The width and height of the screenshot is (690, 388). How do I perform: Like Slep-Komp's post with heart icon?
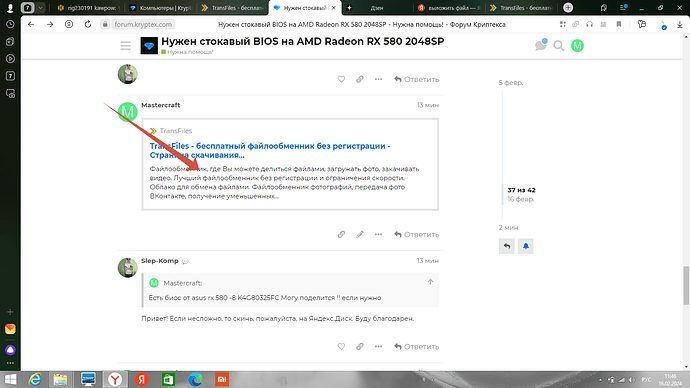click(341, 347)
